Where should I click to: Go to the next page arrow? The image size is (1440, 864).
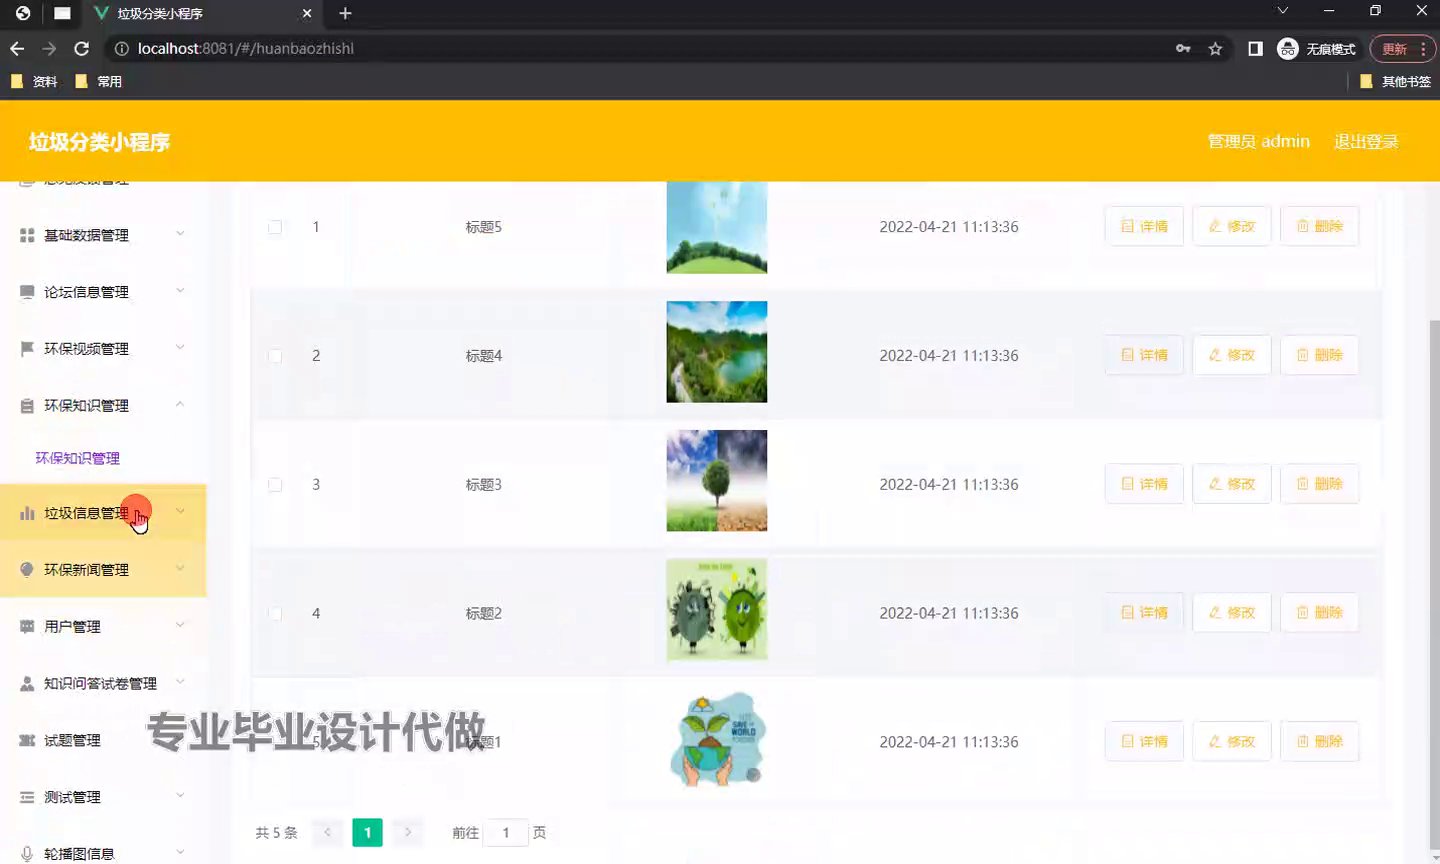click(x=408, y=832)
